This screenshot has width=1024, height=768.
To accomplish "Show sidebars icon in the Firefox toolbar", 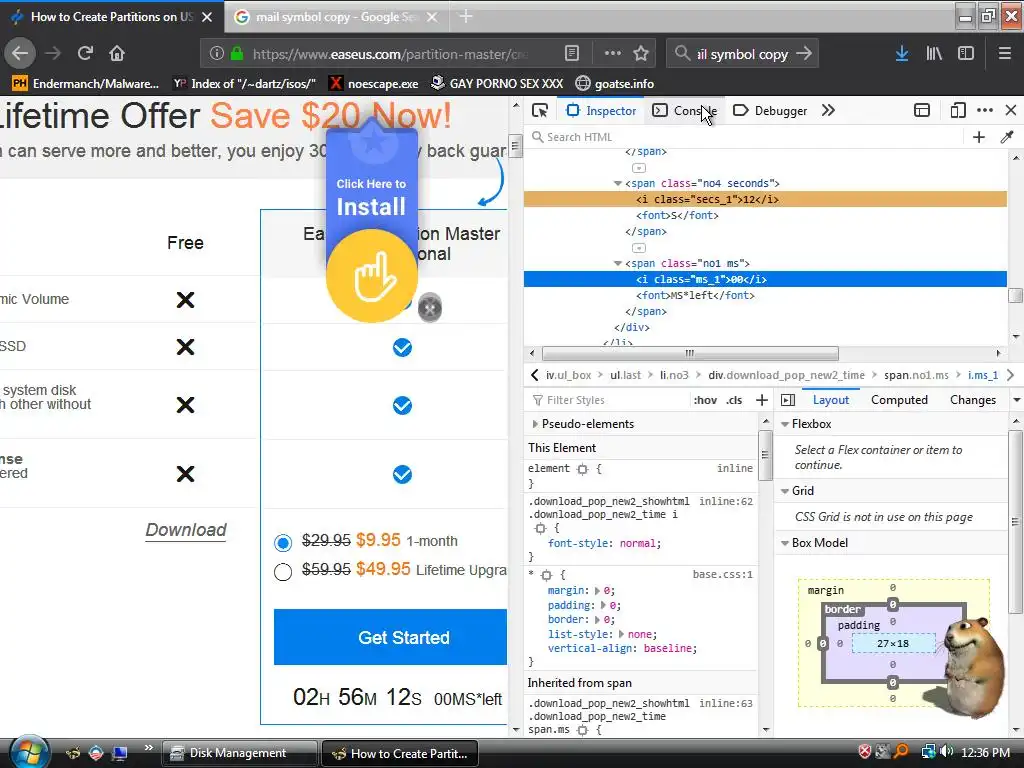I will click(966, 54).
